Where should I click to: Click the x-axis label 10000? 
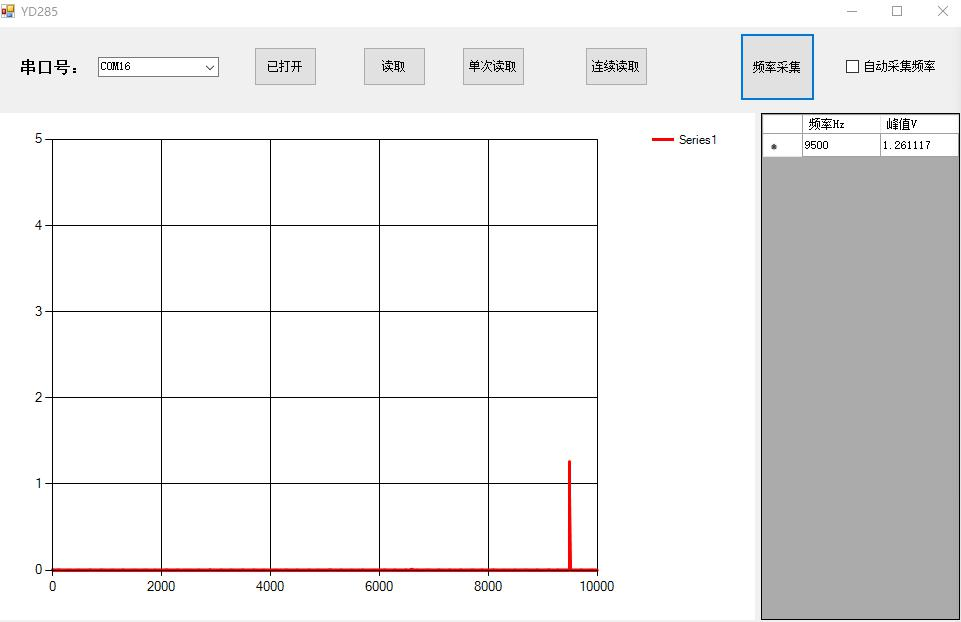tap(597, 586)
